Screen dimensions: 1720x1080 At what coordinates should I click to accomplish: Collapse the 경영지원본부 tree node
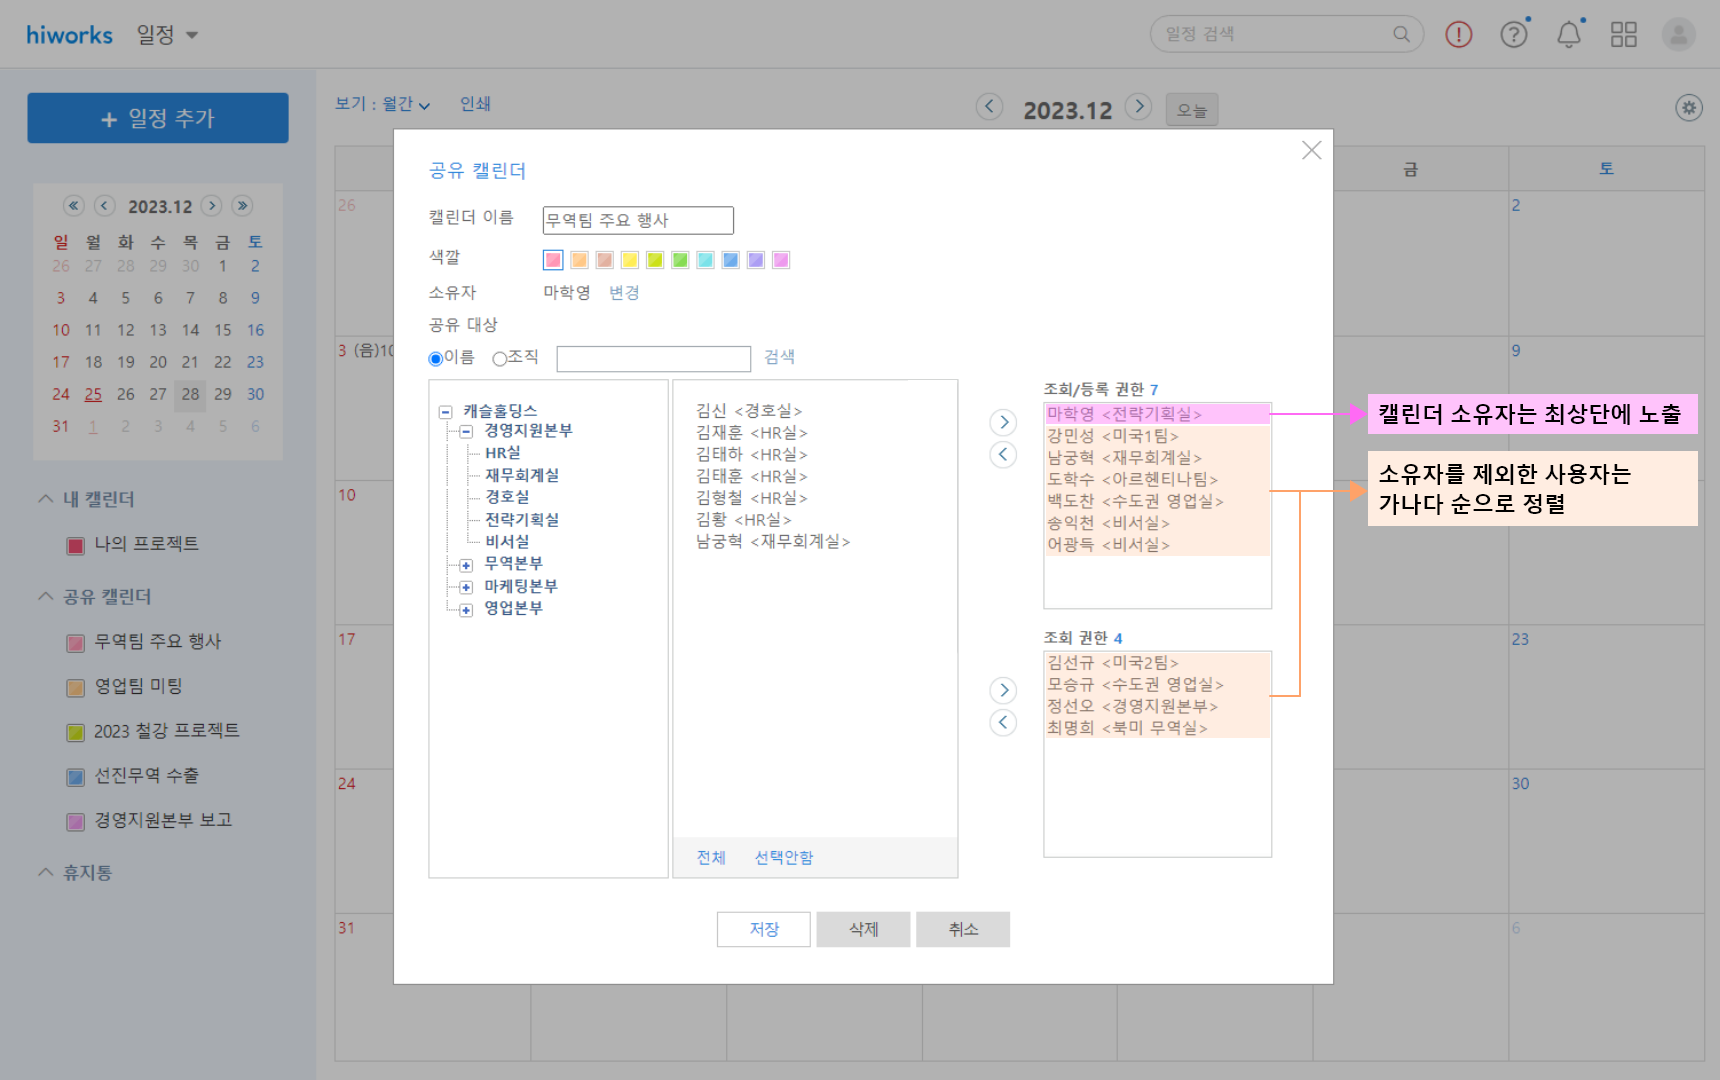tap(466, 432)
